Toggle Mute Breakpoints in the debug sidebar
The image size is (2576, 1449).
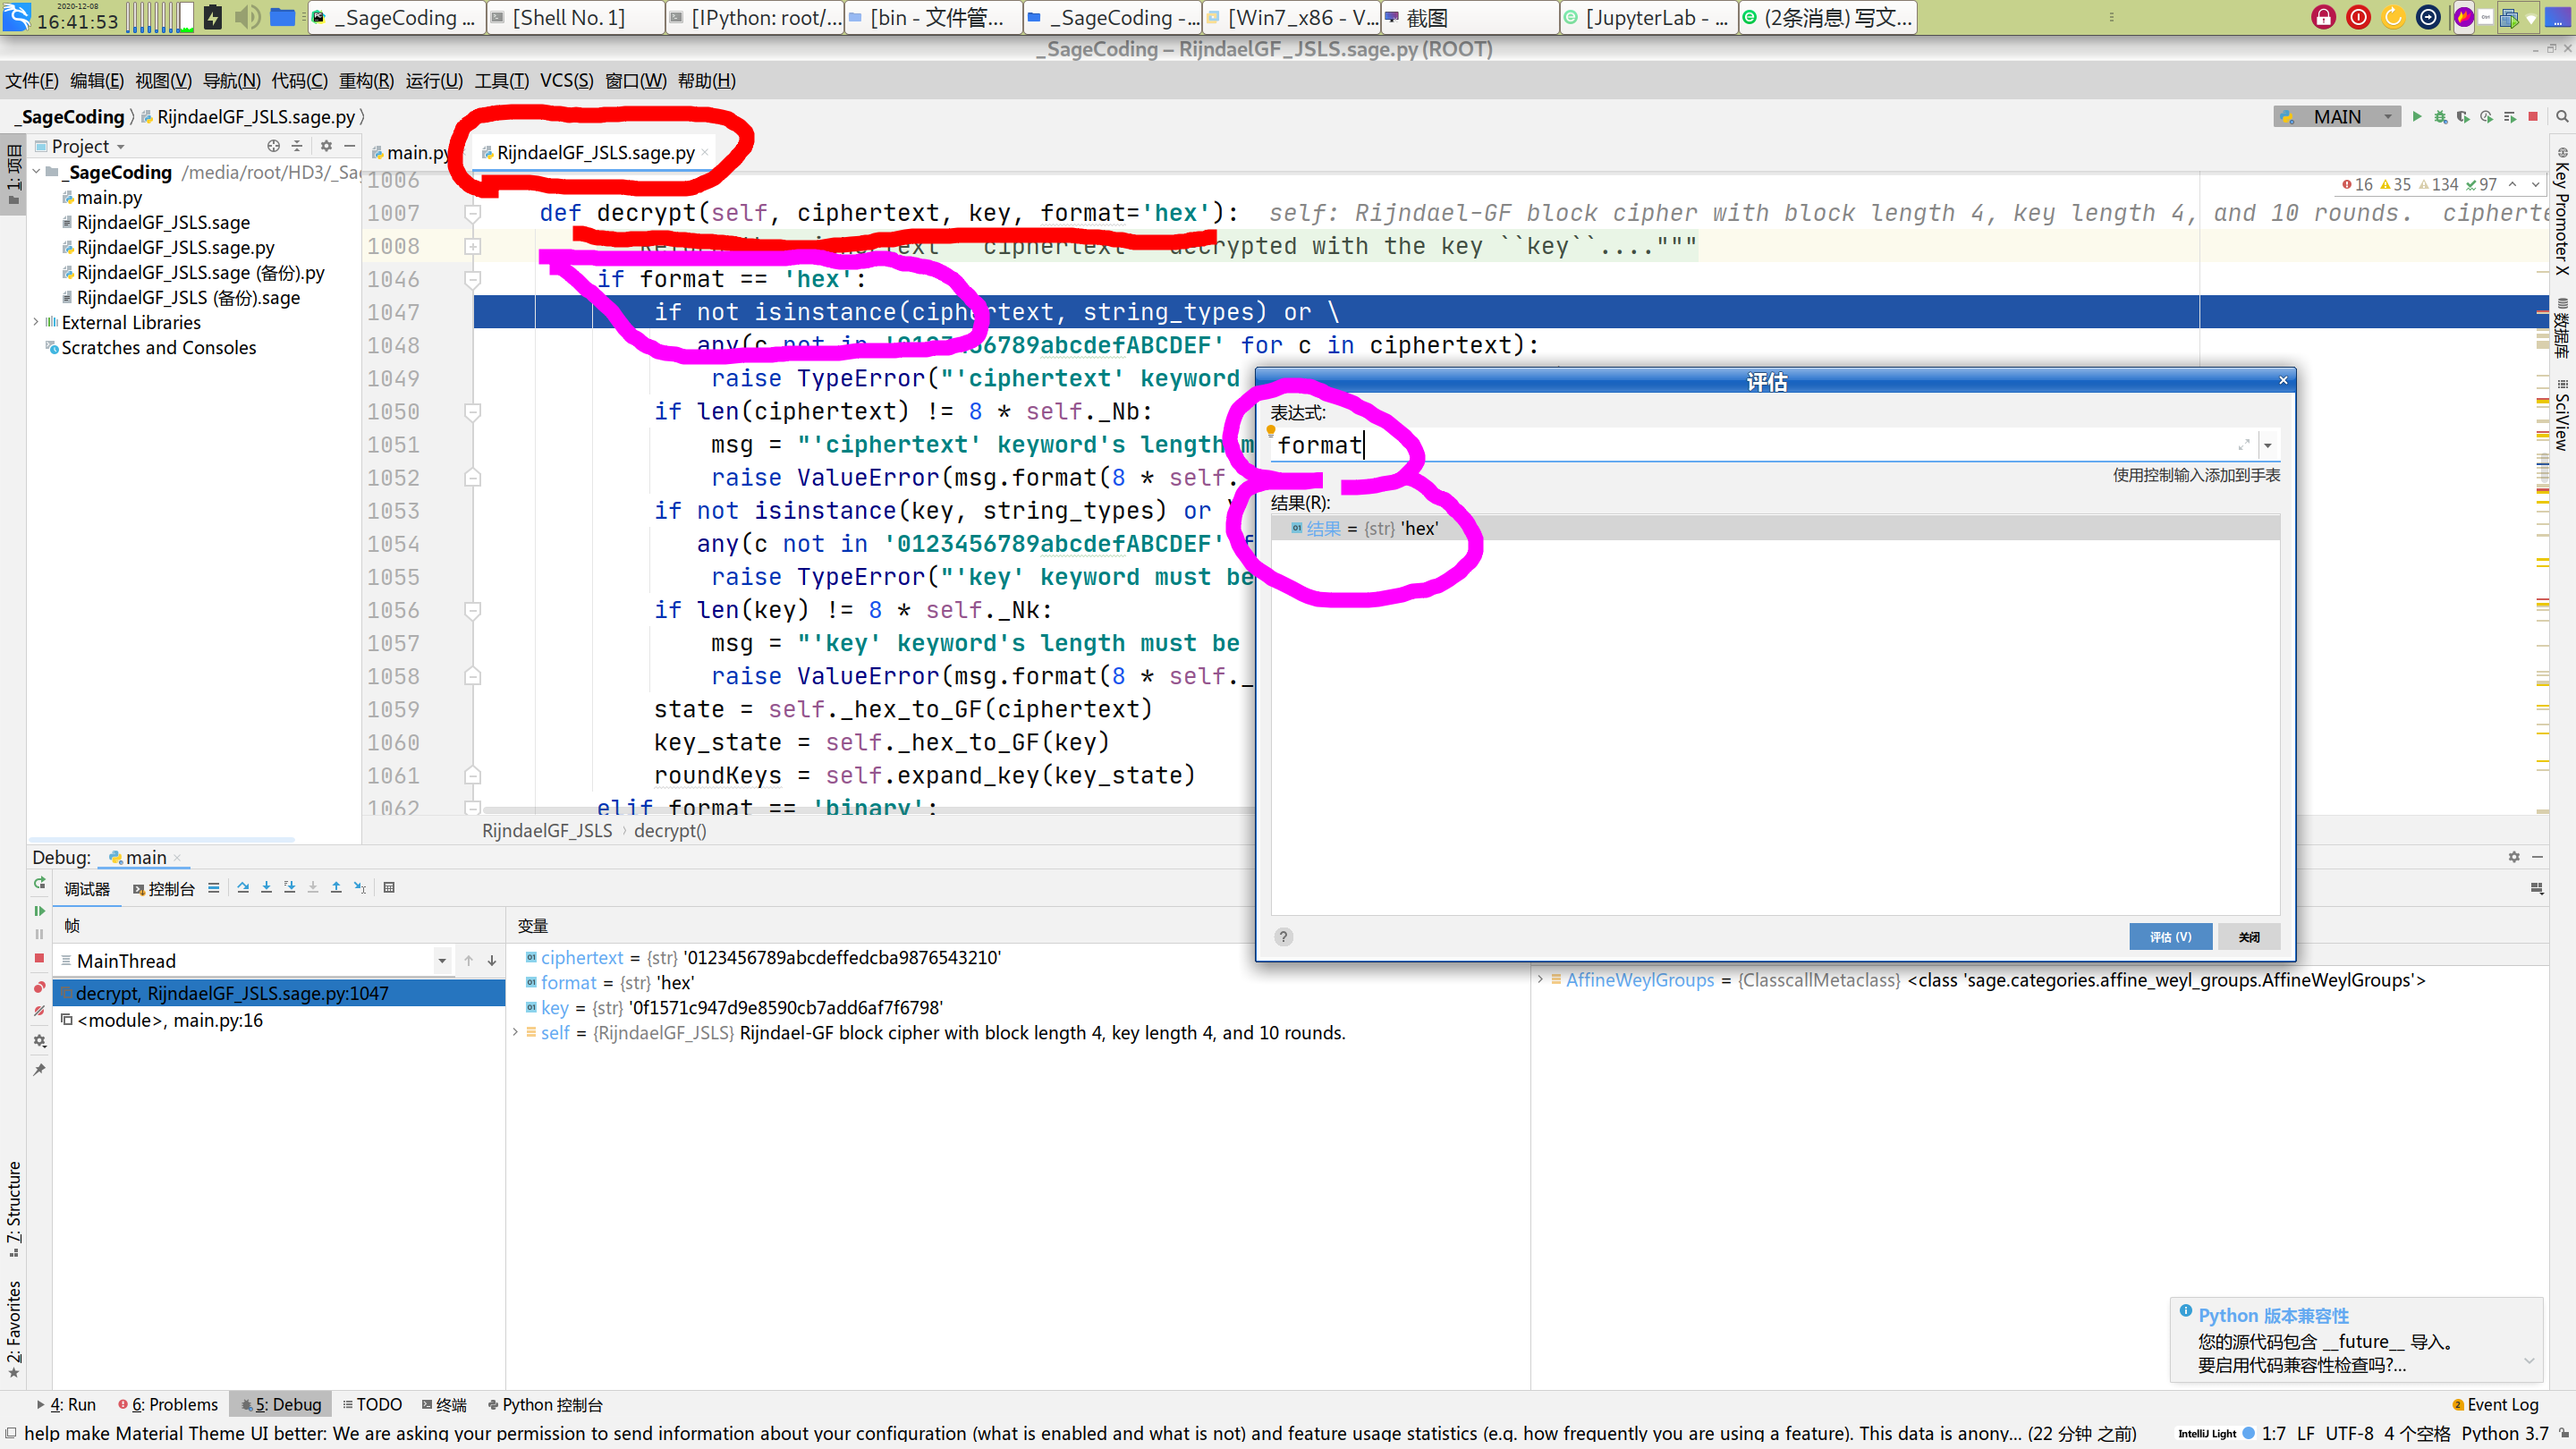click(39, 1012)
